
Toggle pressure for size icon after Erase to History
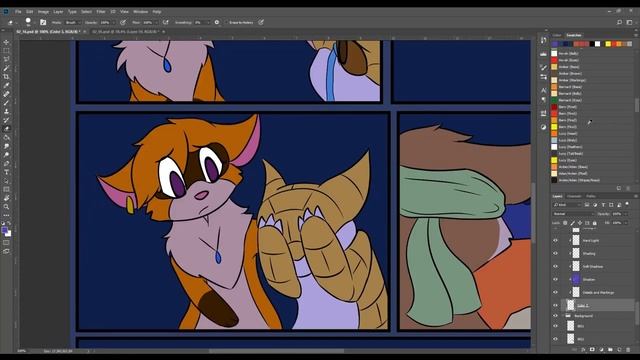coord(261,22)
